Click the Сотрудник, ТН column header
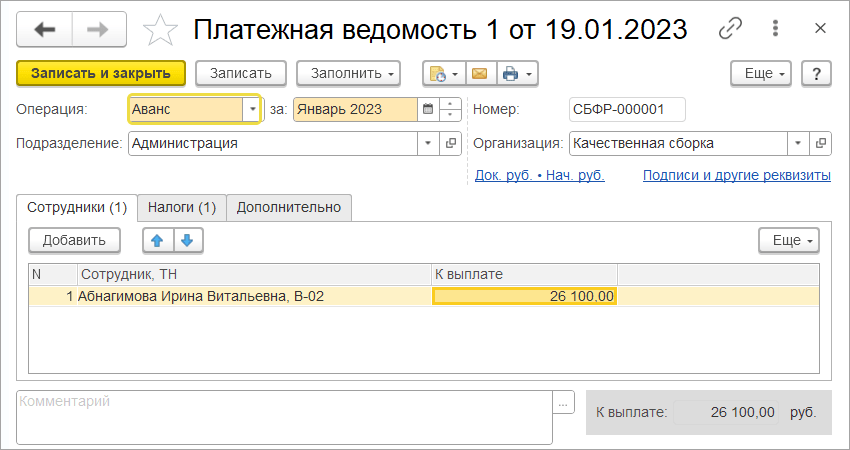The height and width of the screenshot is (450, 850). (254, 275)
